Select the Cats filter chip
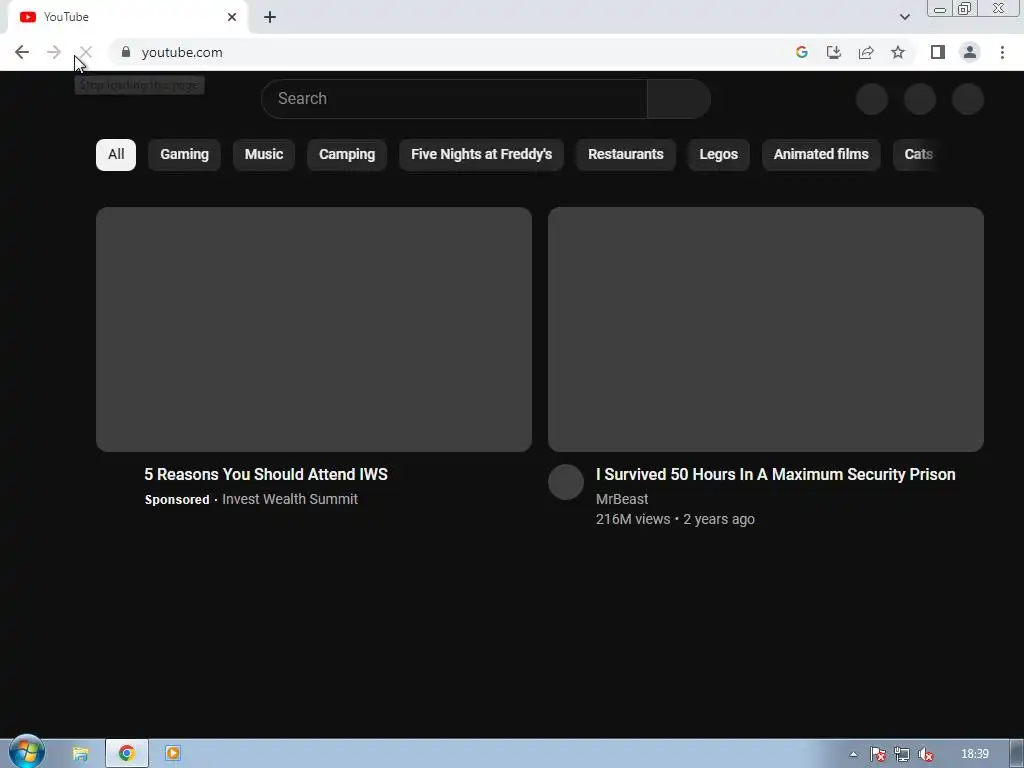The width and height of the screenshot is (1024, 768). [x=916, y=155]
